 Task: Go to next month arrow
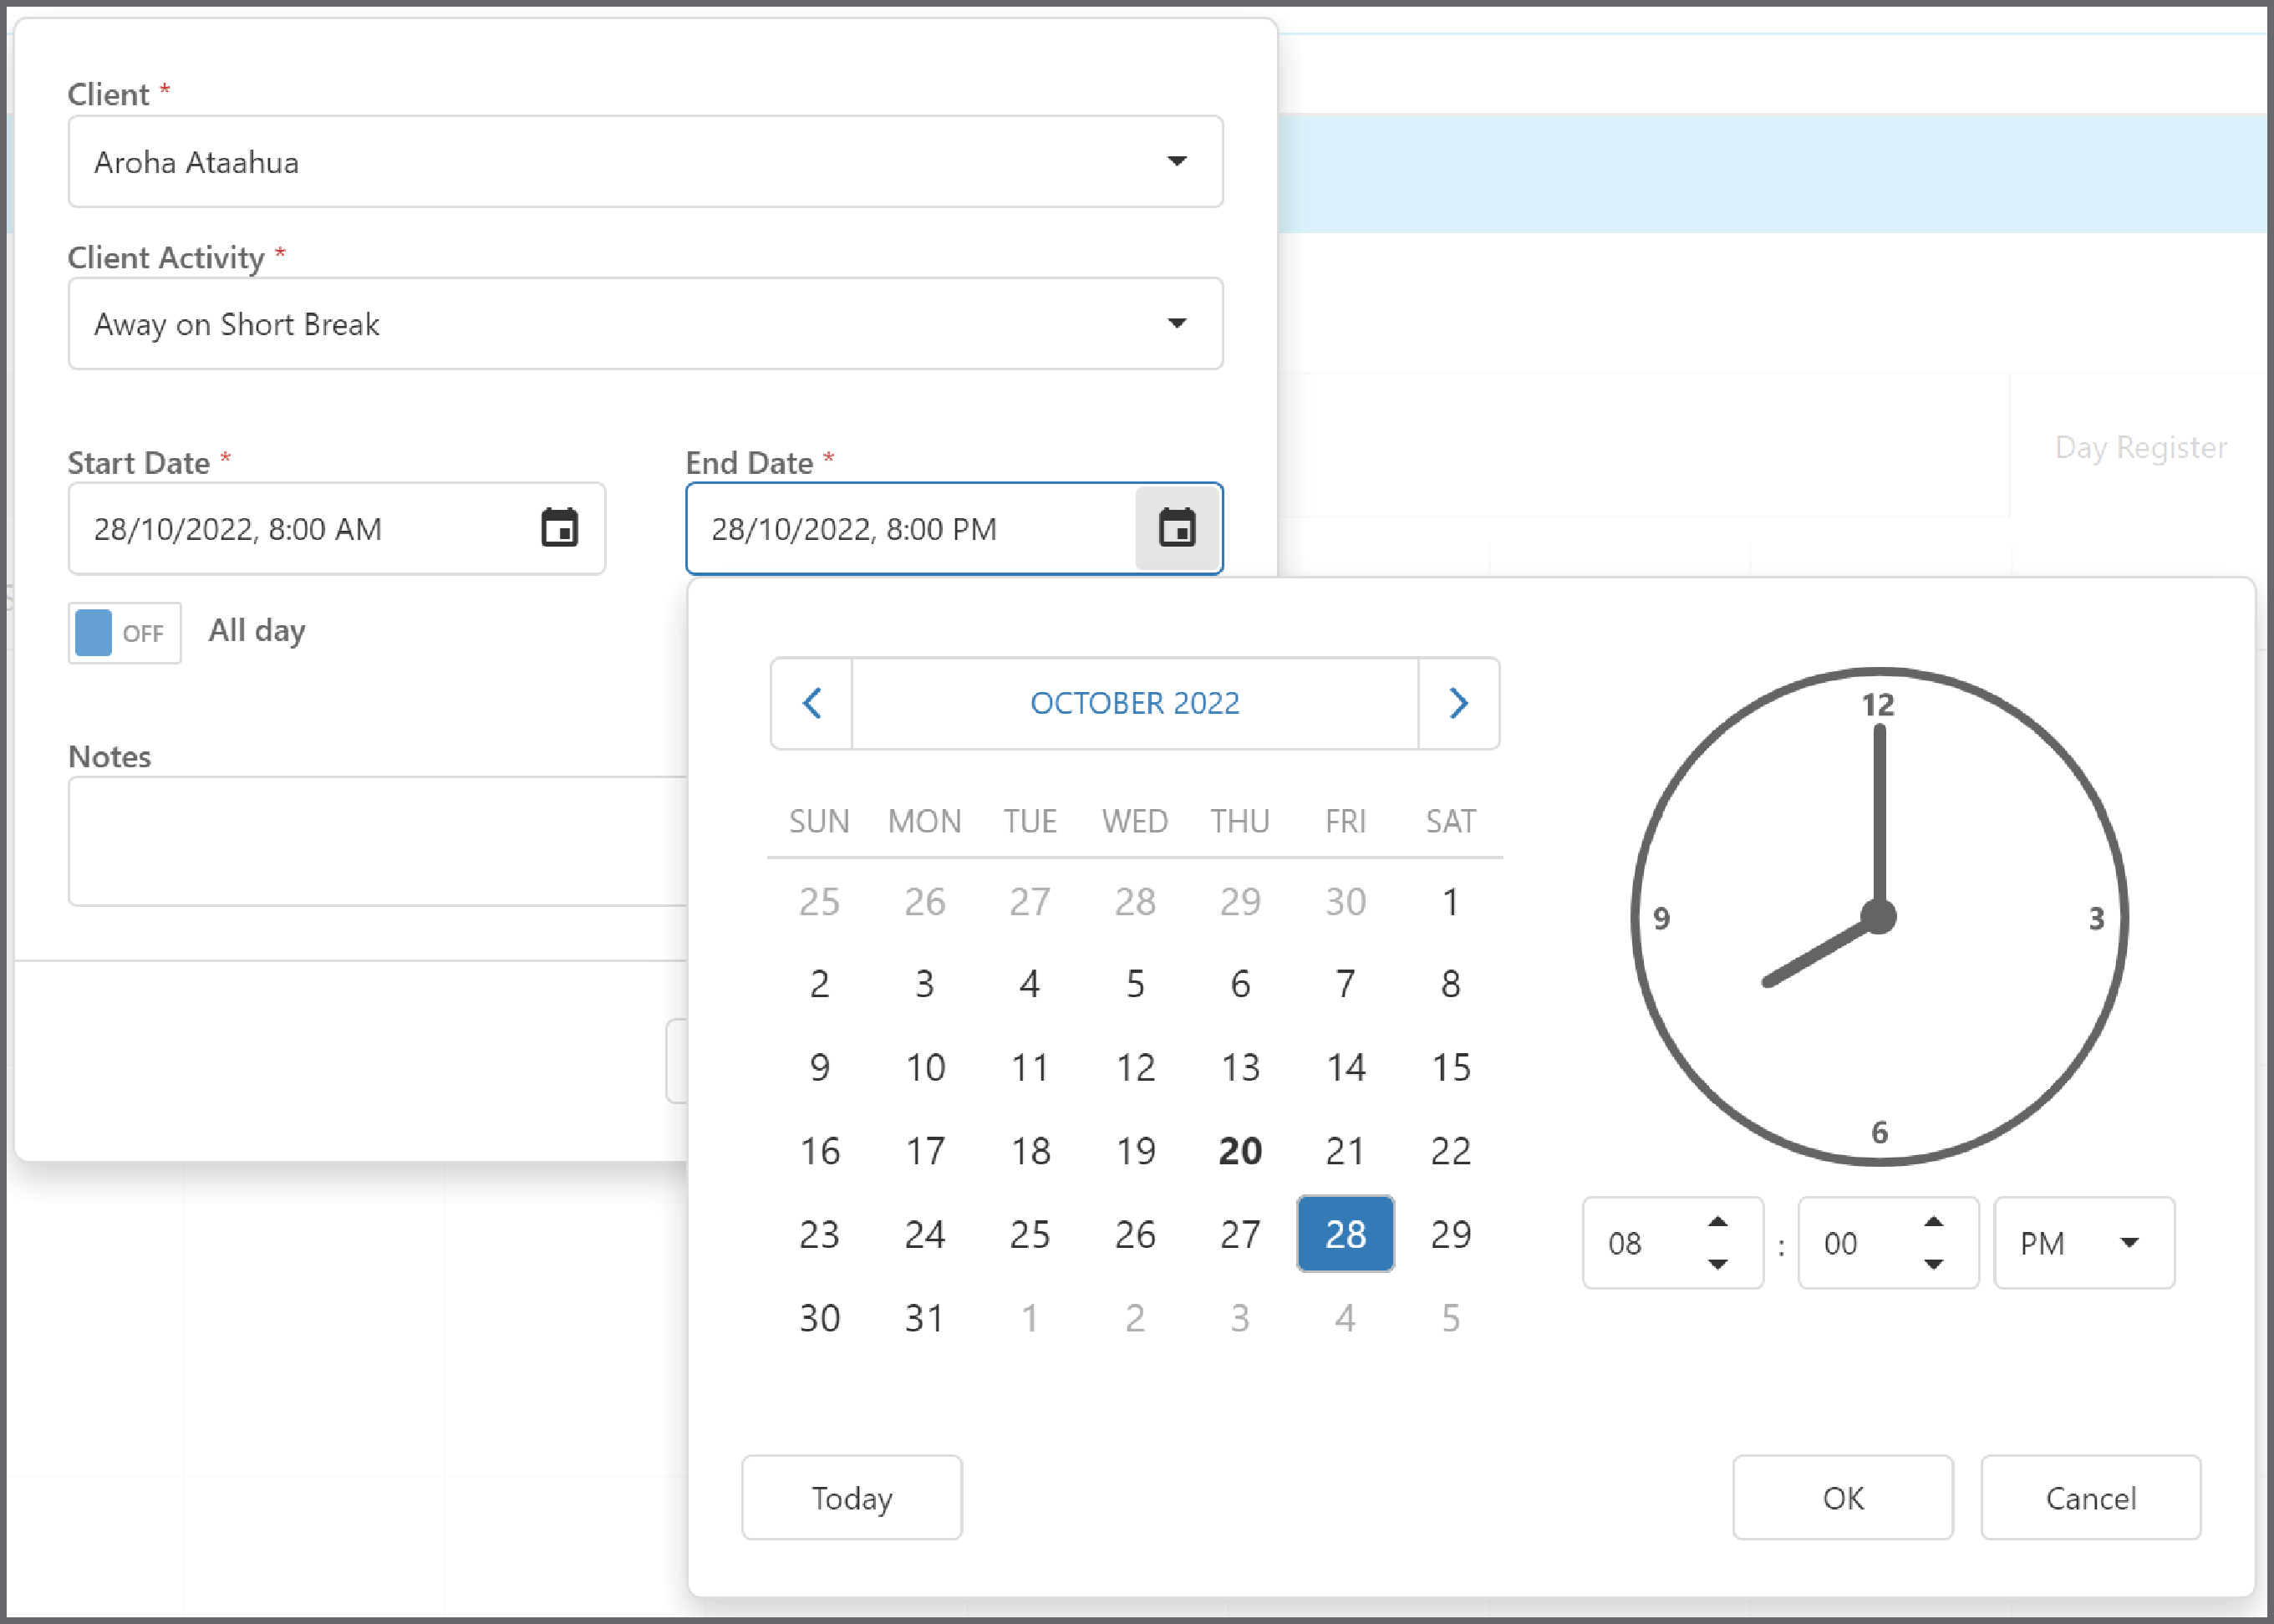(x=1458, y=703)
